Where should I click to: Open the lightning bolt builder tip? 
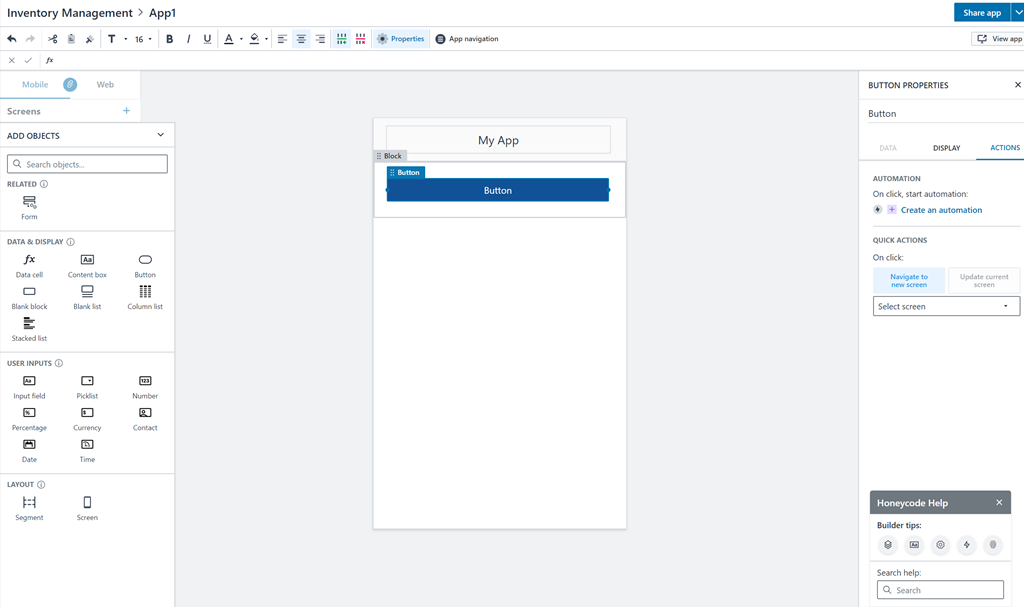click(x=966, y=545)
